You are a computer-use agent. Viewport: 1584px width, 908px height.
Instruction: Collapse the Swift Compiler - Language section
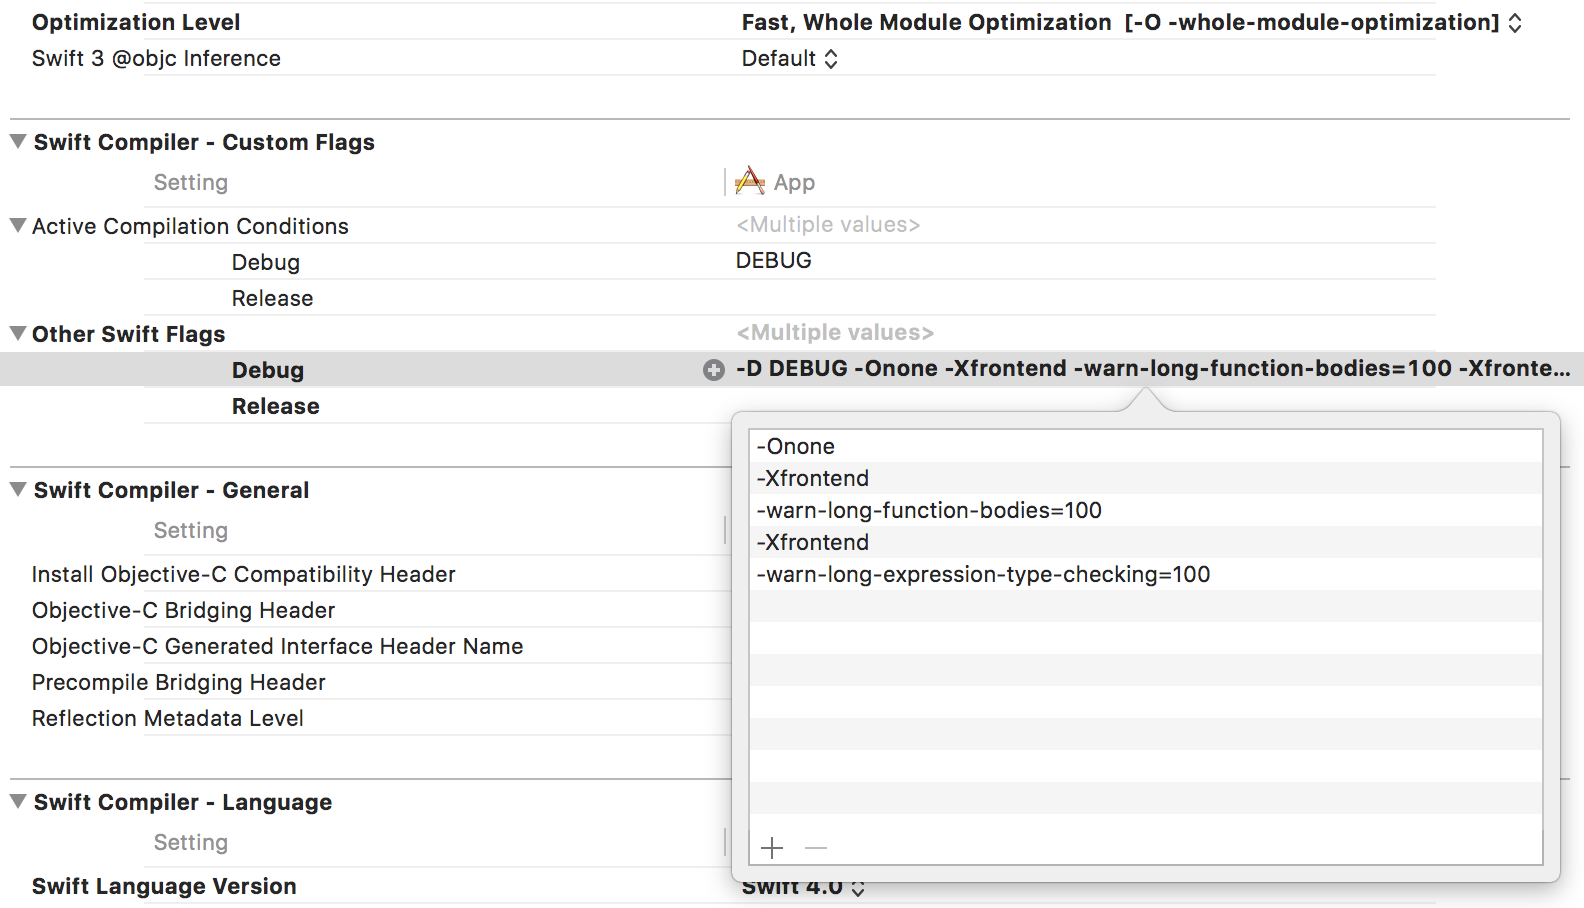[x=18, y=802]
